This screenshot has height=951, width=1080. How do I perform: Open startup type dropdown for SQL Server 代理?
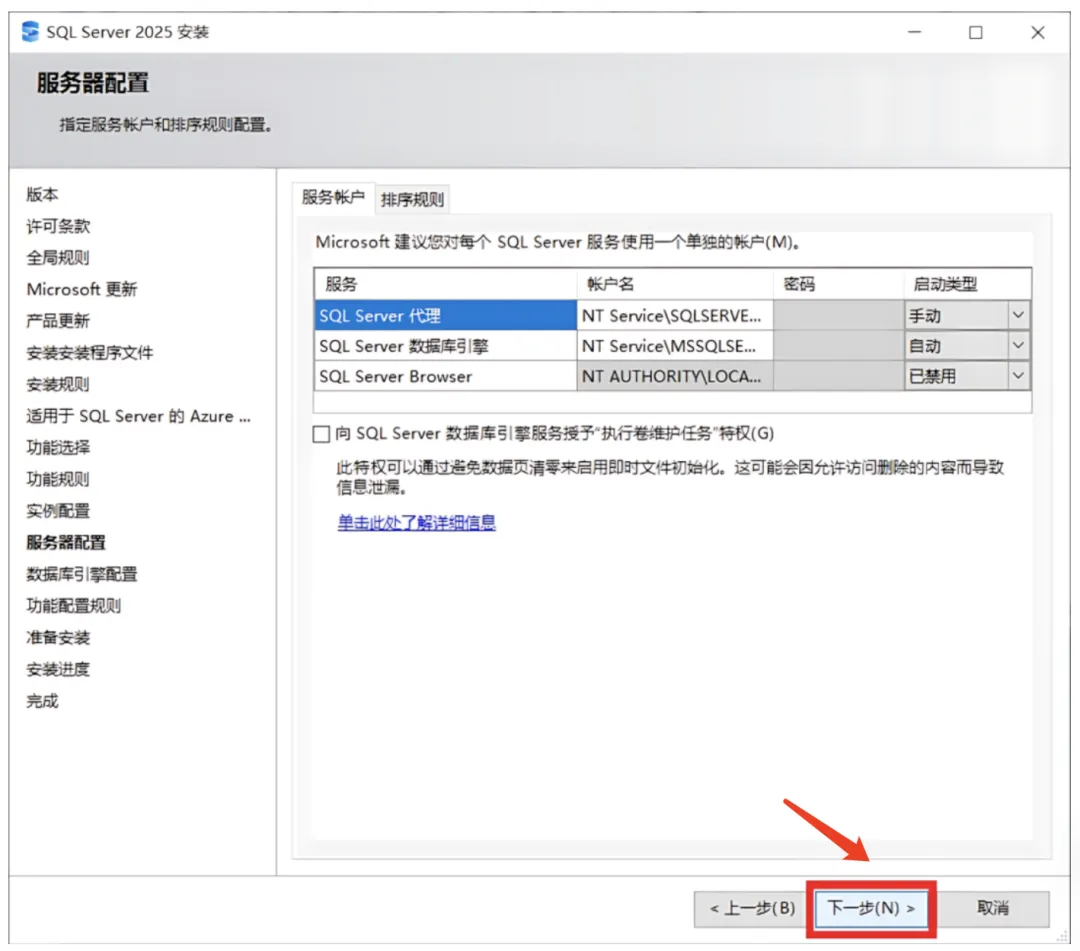pyautogui.click(x=1018, y=315)
